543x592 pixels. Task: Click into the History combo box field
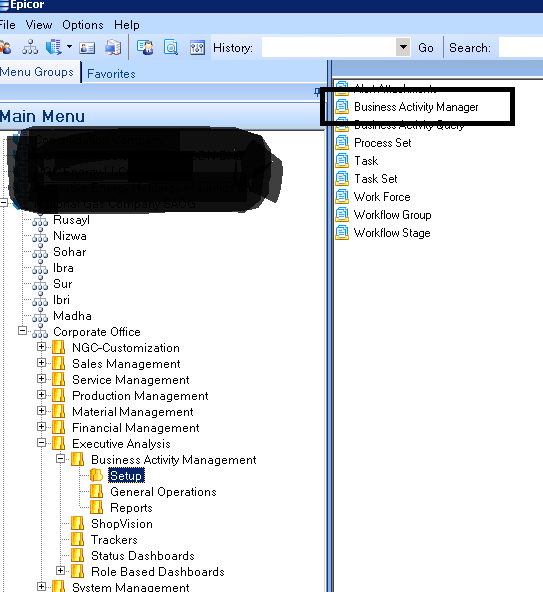coord(329,48)
